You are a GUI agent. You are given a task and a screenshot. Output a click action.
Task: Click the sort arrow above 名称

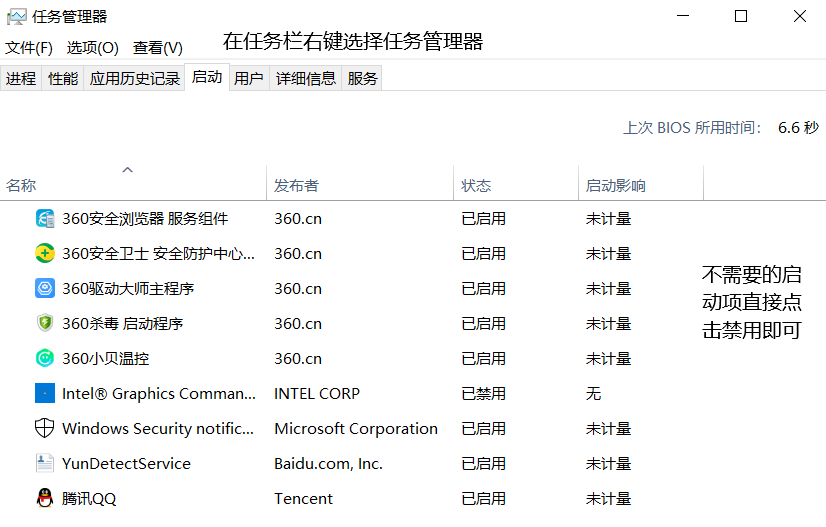pyautogui.click(x=127, y=170)
